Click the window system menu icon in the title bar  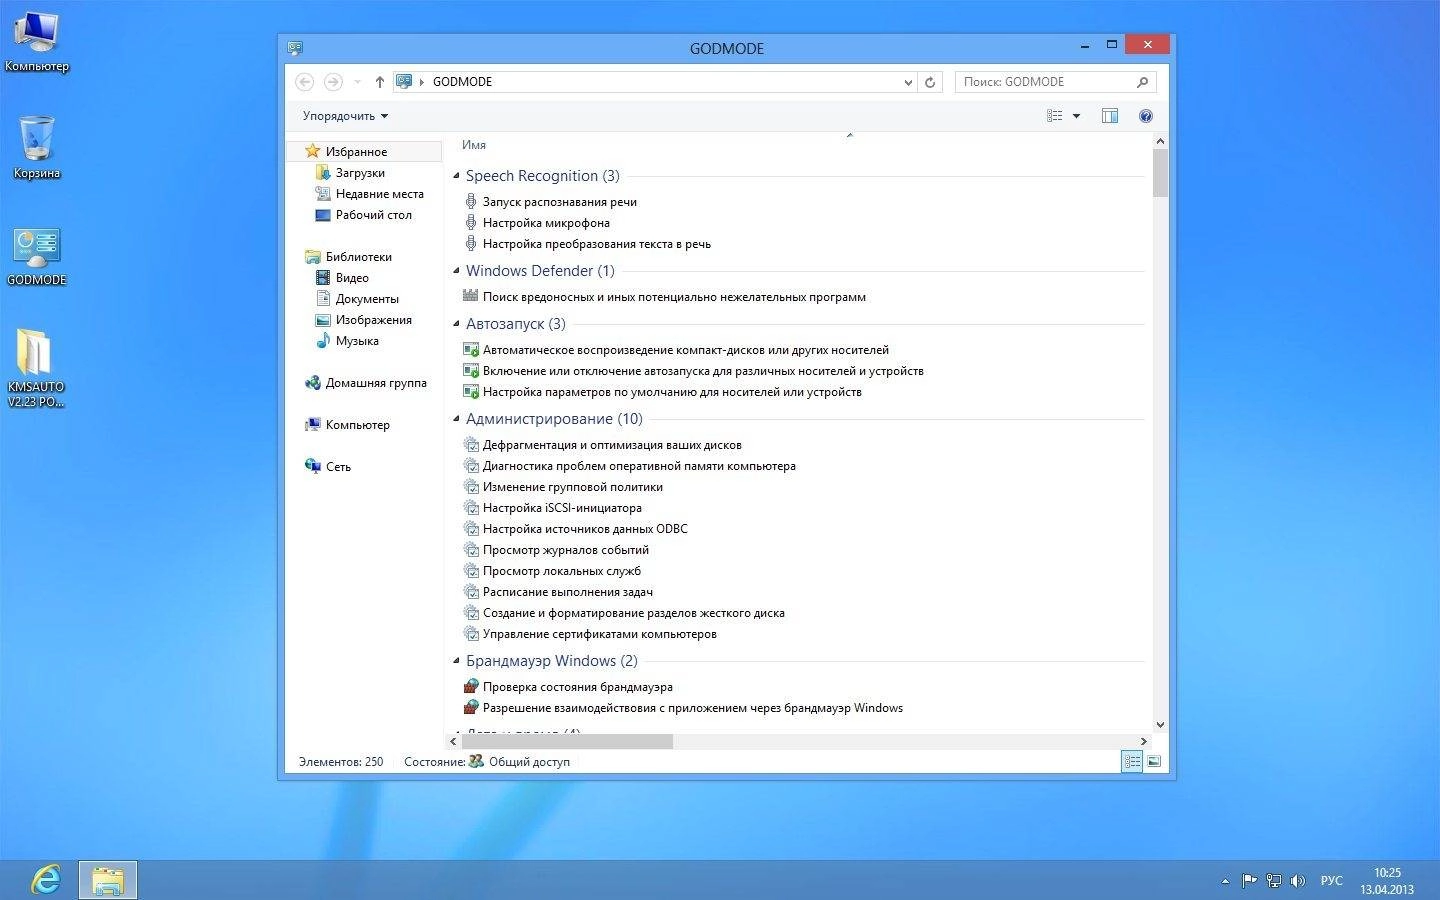[295, 47]
